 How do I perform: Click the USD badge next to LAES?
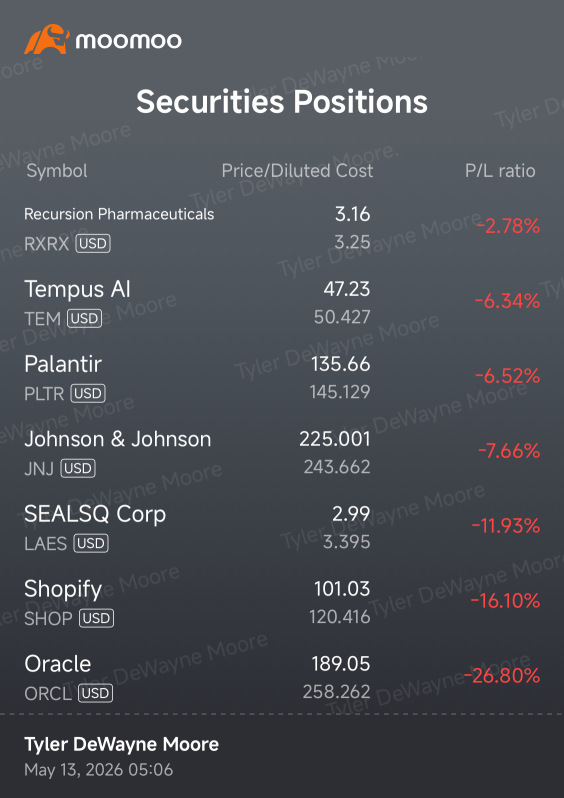91,544
